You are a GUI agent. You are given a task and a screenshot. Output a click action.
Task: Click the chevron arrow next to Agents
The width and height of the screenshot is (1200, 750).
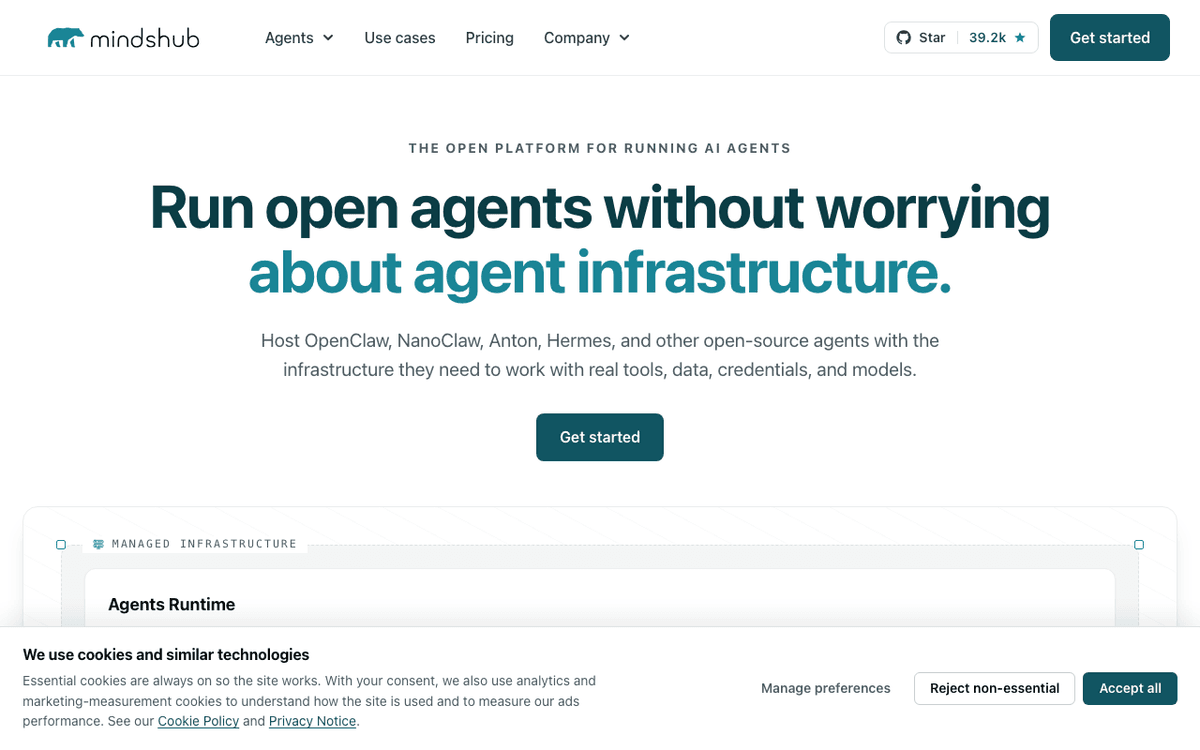pyautogui.click(x=328, y=38)
